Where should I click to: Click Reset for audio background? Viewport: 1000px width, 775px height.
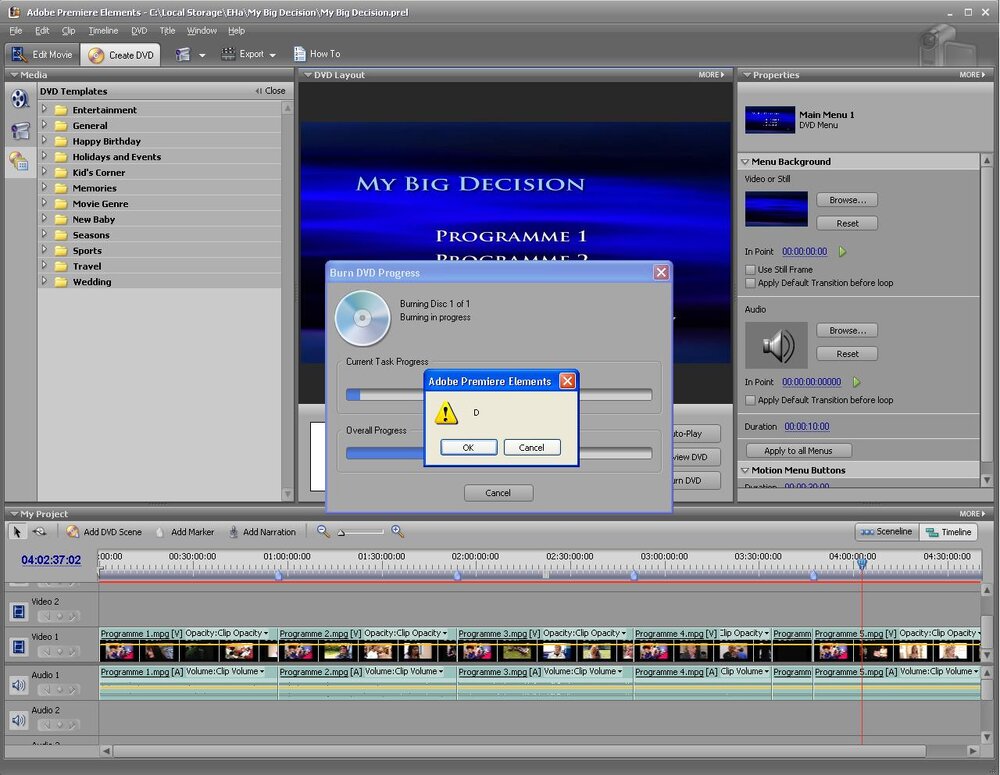click(847, 354)
